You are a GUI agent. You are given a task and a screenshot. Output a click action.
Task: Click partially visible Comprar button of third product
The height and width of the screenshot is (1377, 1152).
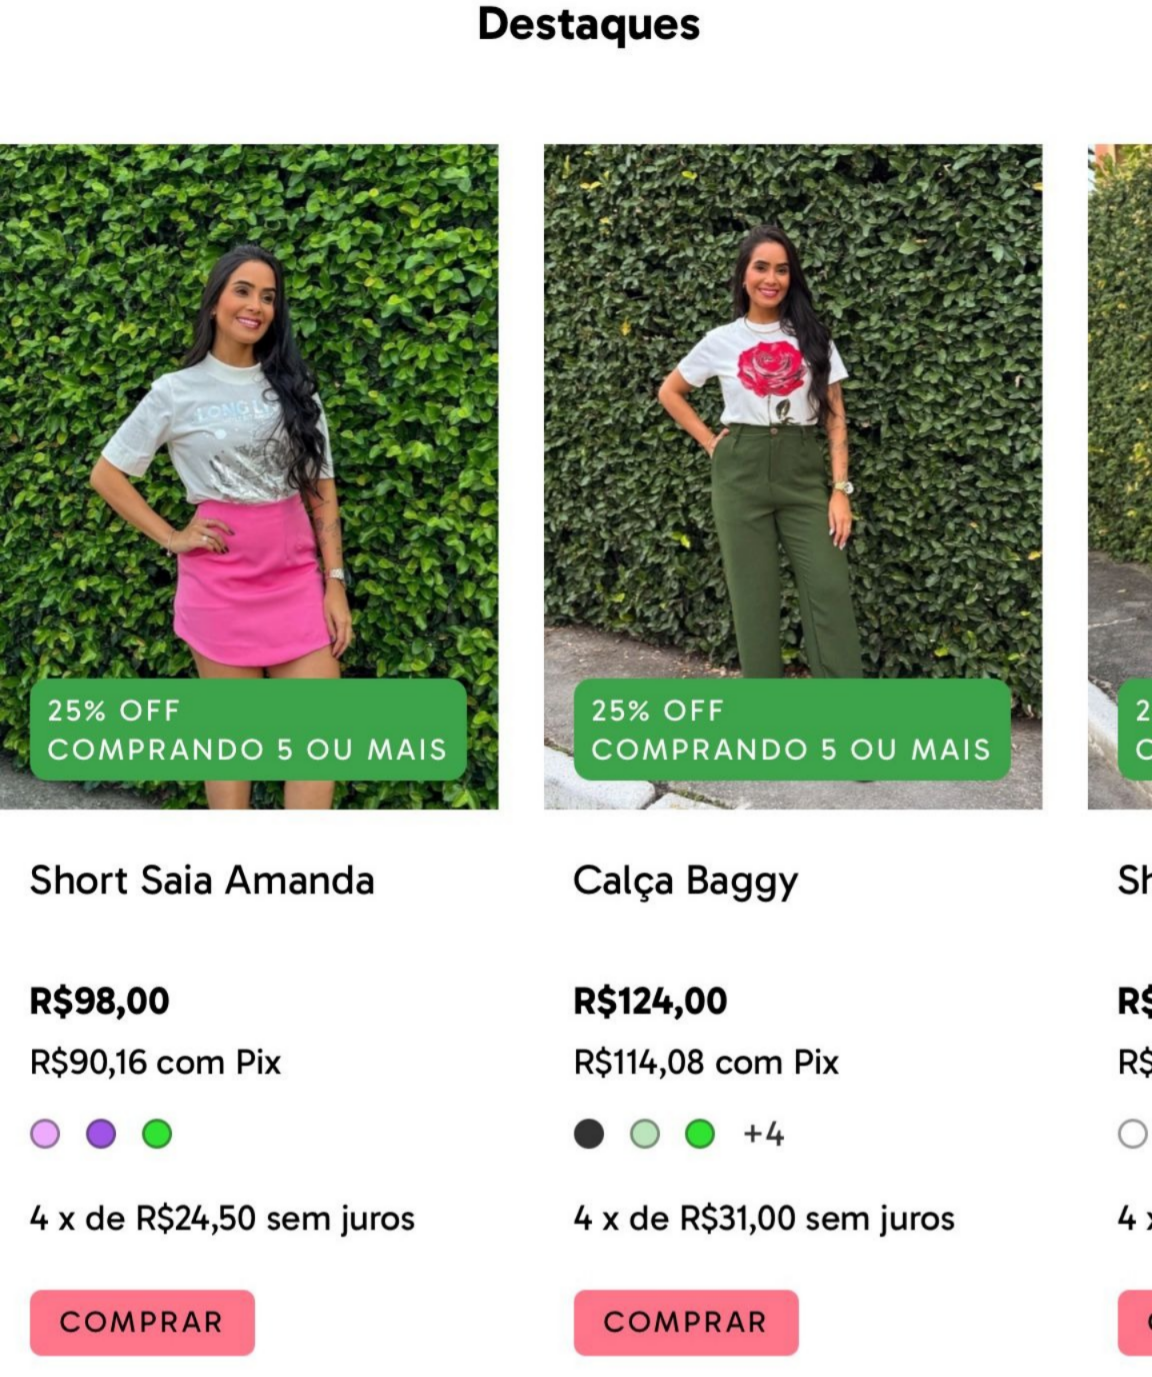point(1135,1322)
